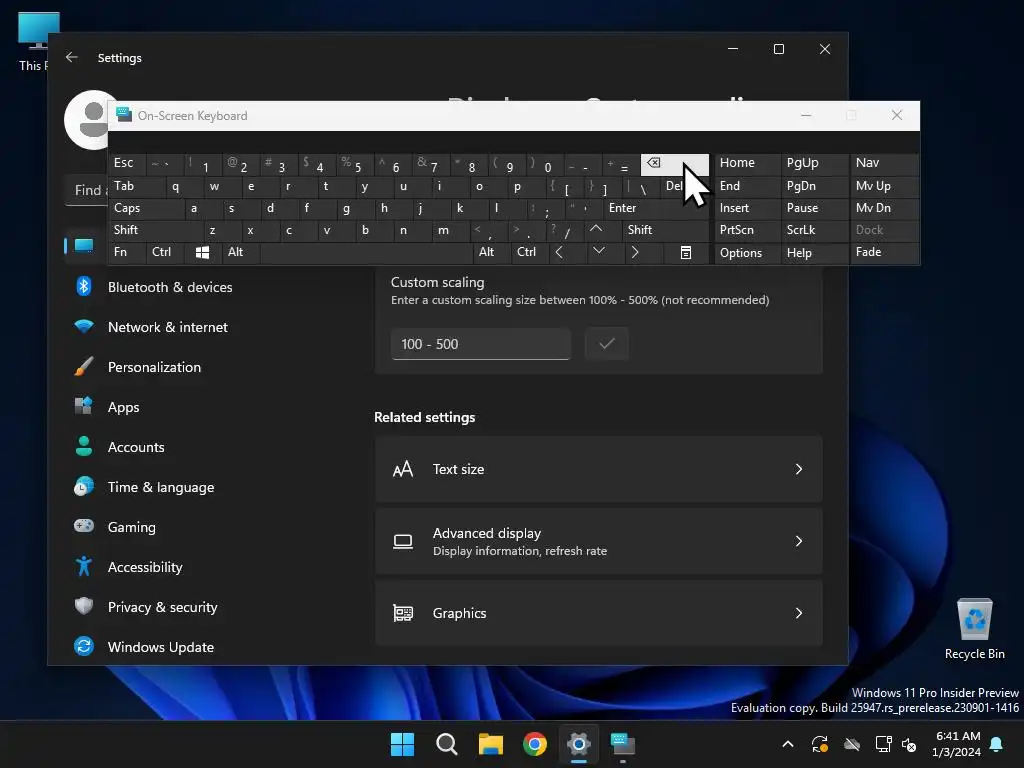Click the up arrow key on keyboard
The image size is (1024, 768).
pyautogui.click(x=596, y=230)
